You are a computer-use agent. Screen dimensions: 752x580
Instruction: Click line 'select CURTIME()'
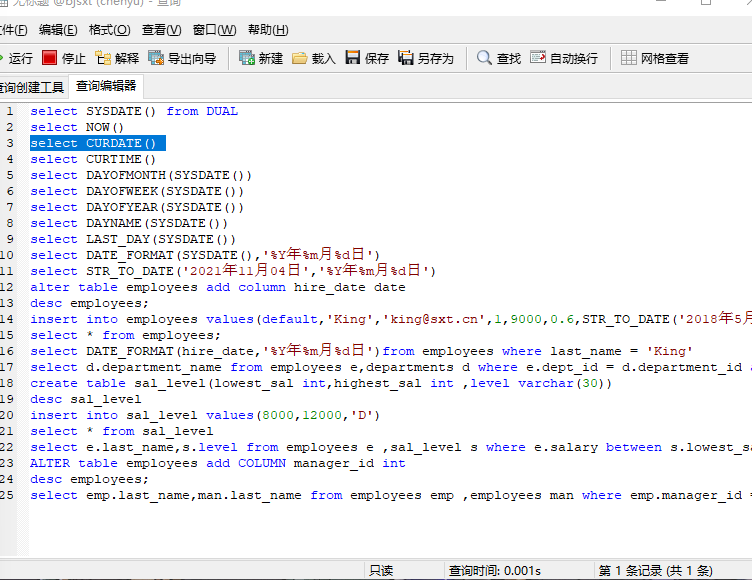[93, 159]
